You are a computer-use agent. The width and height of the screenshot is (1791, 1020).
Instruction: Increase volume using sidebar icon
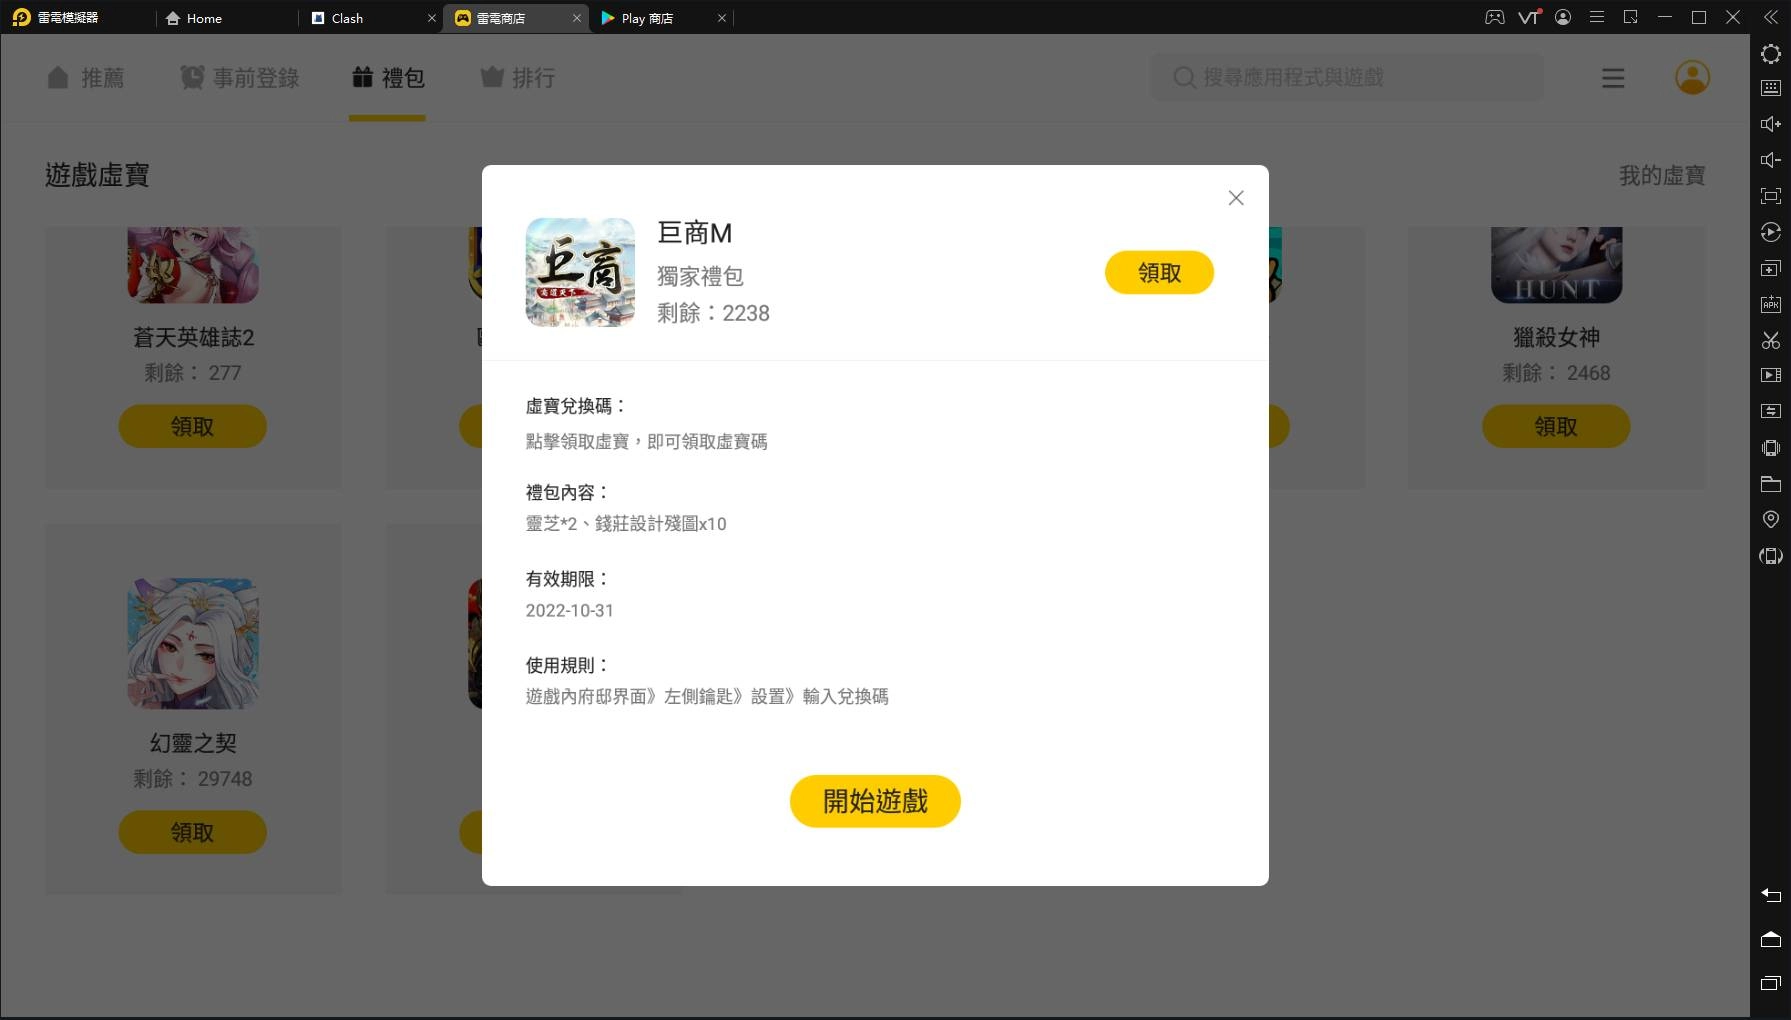click(1770, 124)
